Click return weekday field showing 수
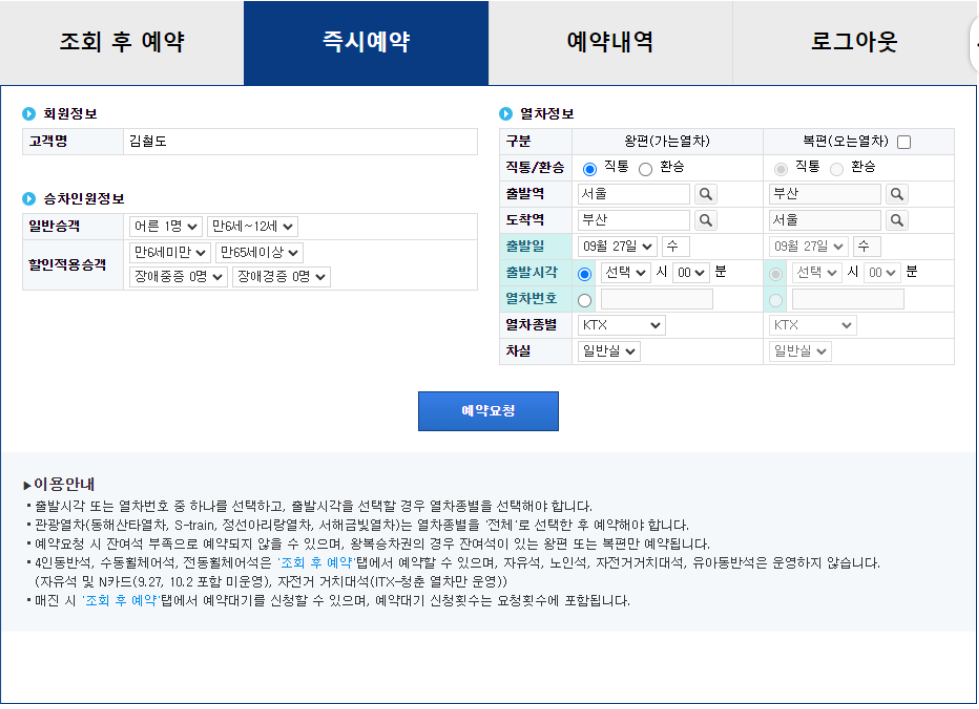The image size is (979, 709). click(867, 247)
